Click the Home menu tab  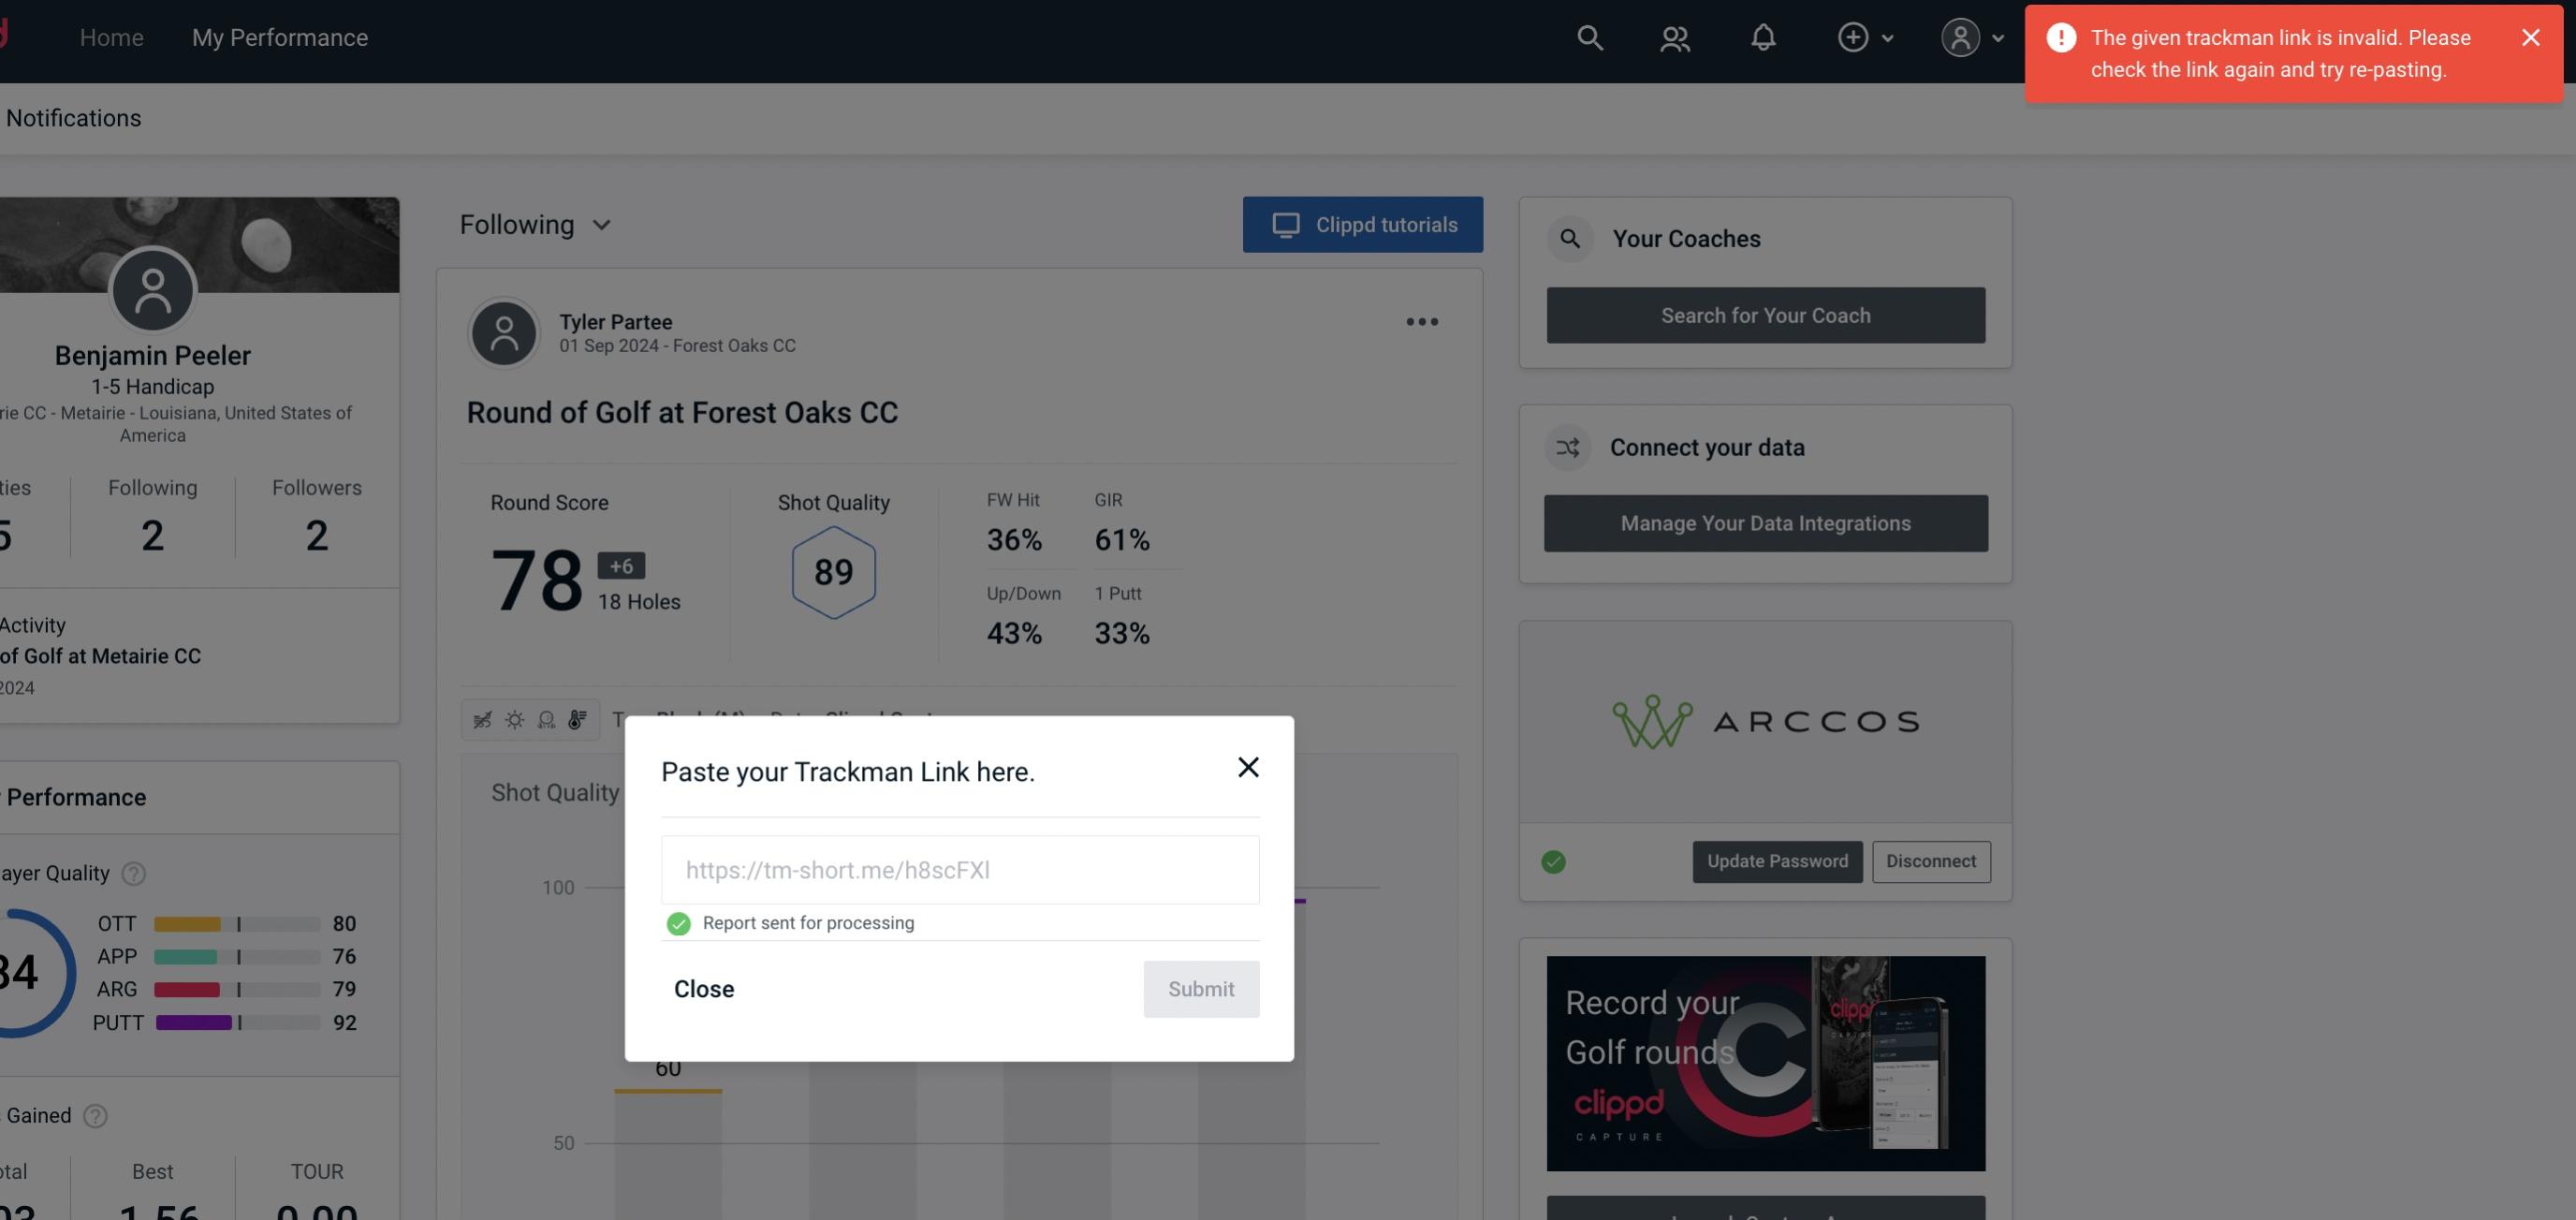[x=111, y=37]
